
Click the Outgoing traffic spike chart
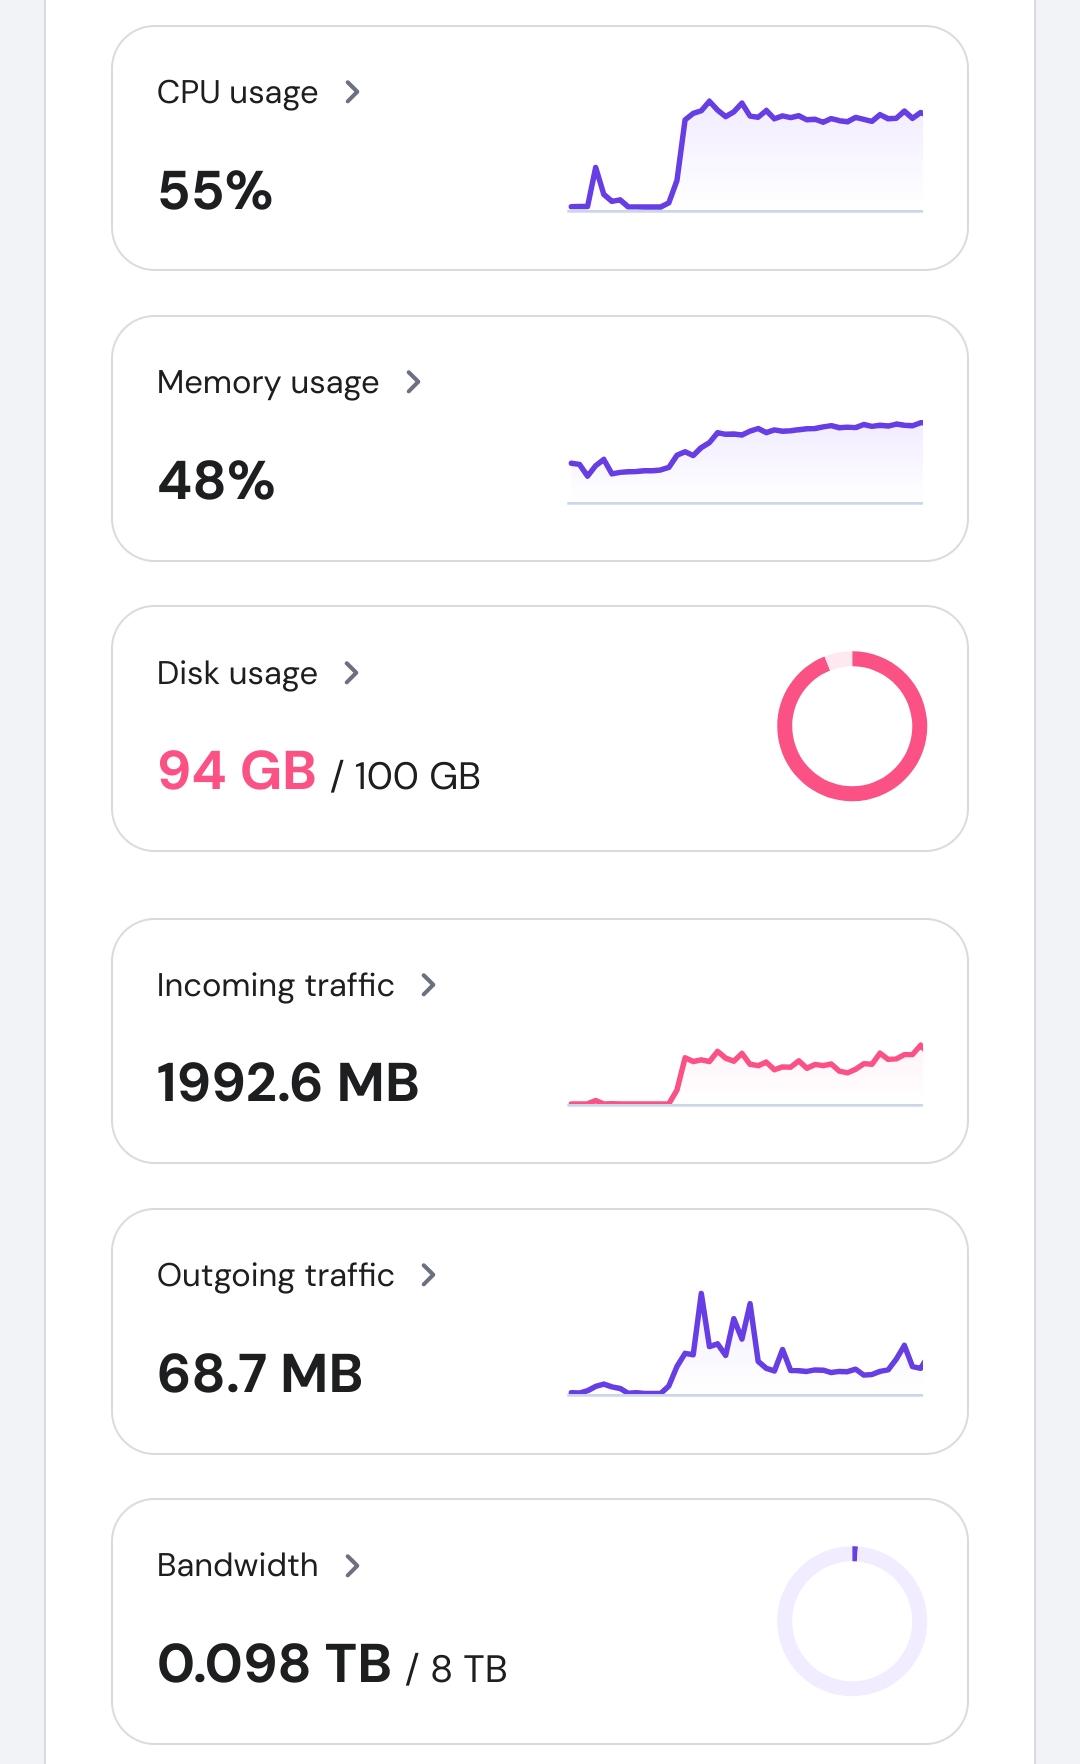click(745, 1343)
